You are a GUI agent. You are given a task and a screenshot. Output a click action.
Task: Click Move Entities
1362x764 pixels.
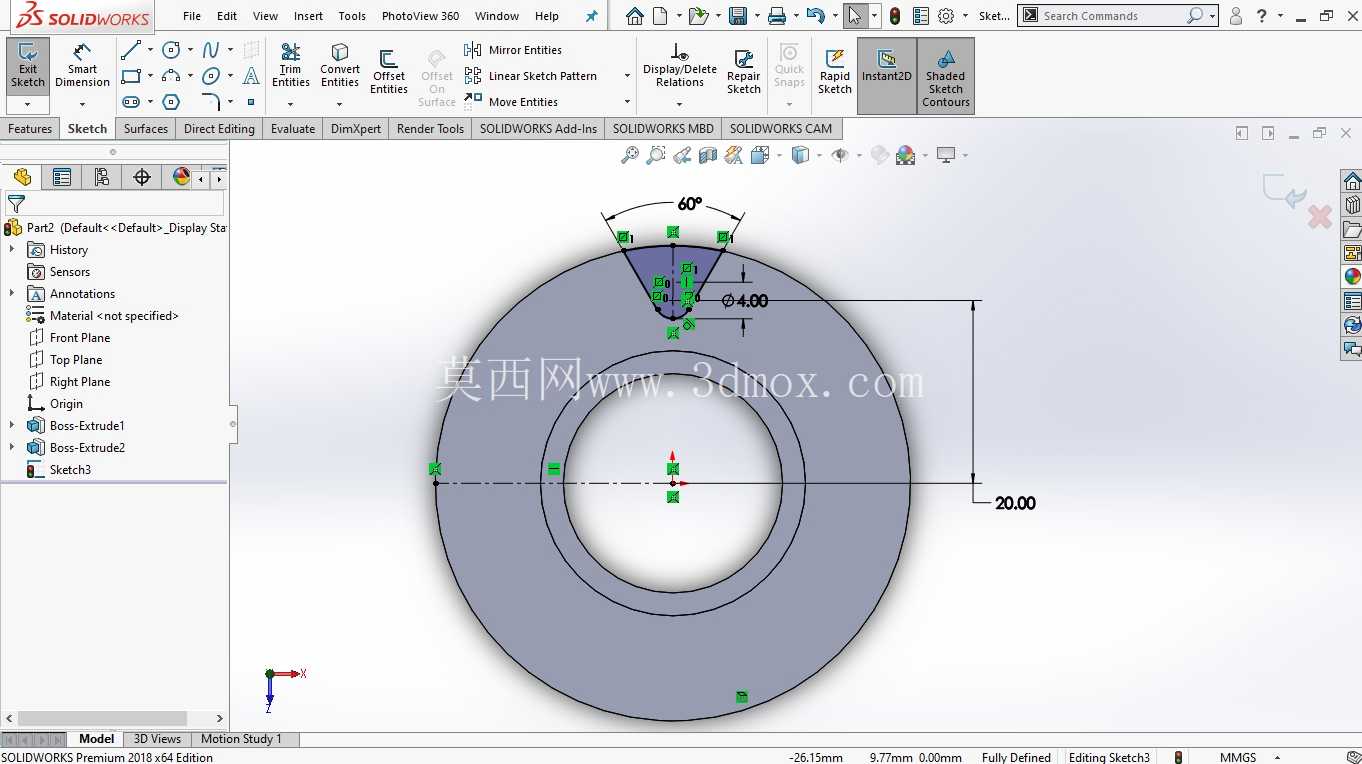[x=511, y=102]
